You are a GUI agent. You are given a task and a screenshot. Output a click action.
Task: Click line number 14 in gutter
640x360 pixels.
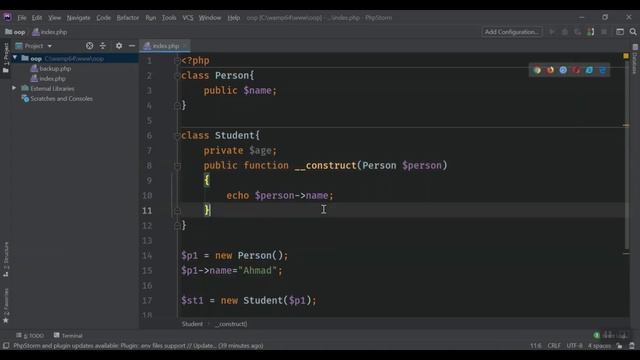coord(147,256)
